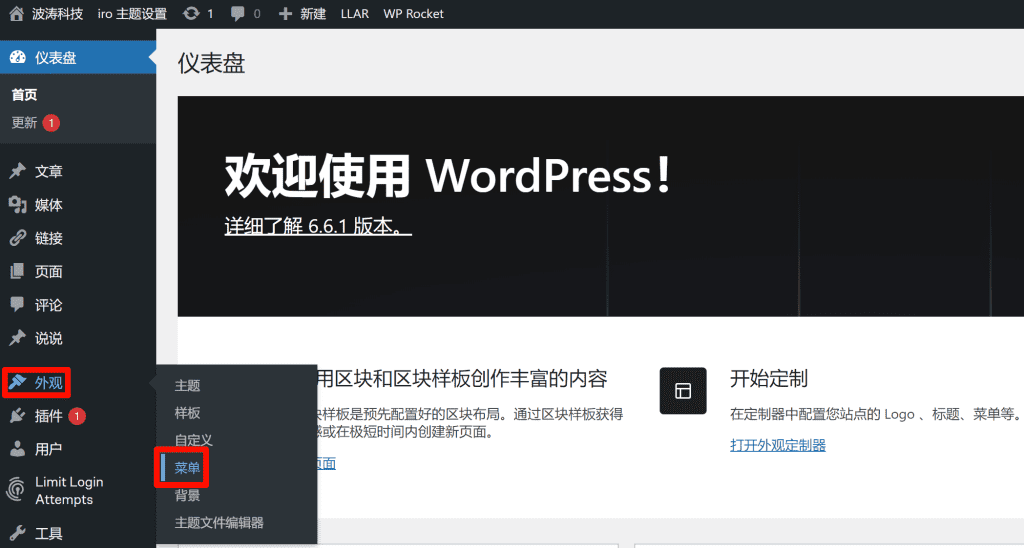Viewport: 1024px width, 548px height.
Task: Click the fingerprint icon for Limit Login Attempts
Action: (16, 489)
